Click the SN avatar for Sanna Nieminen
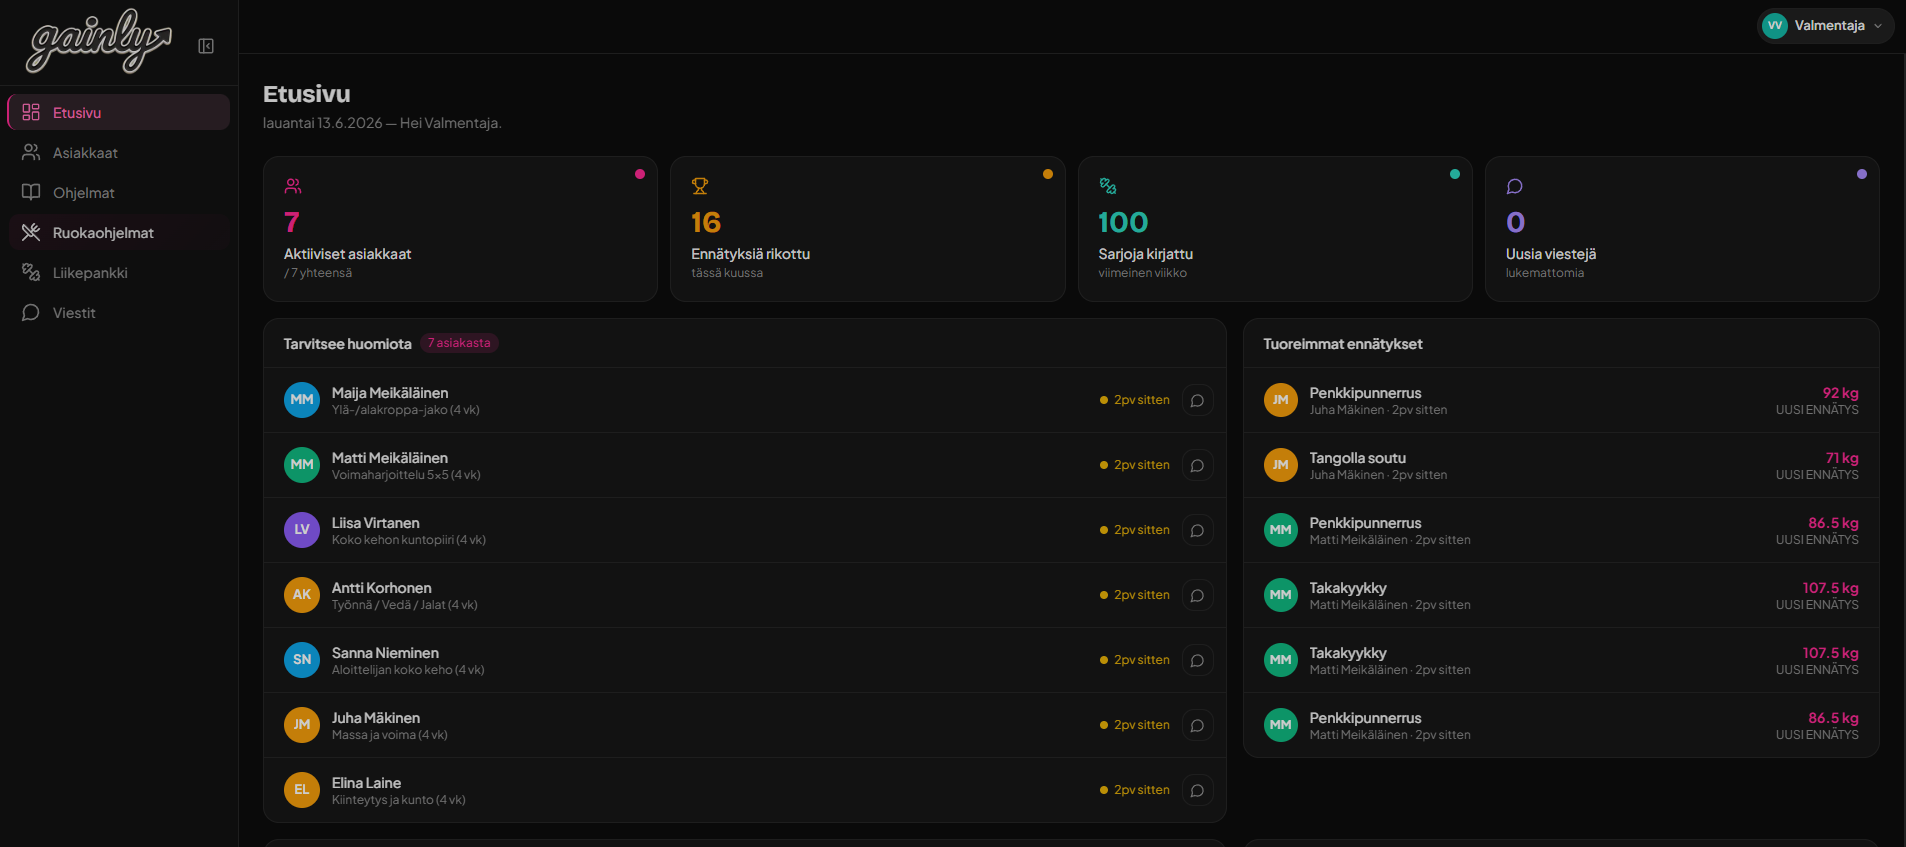Viewport: 1906px width, 847px height. pyautogui.click(x=302, y=660)
